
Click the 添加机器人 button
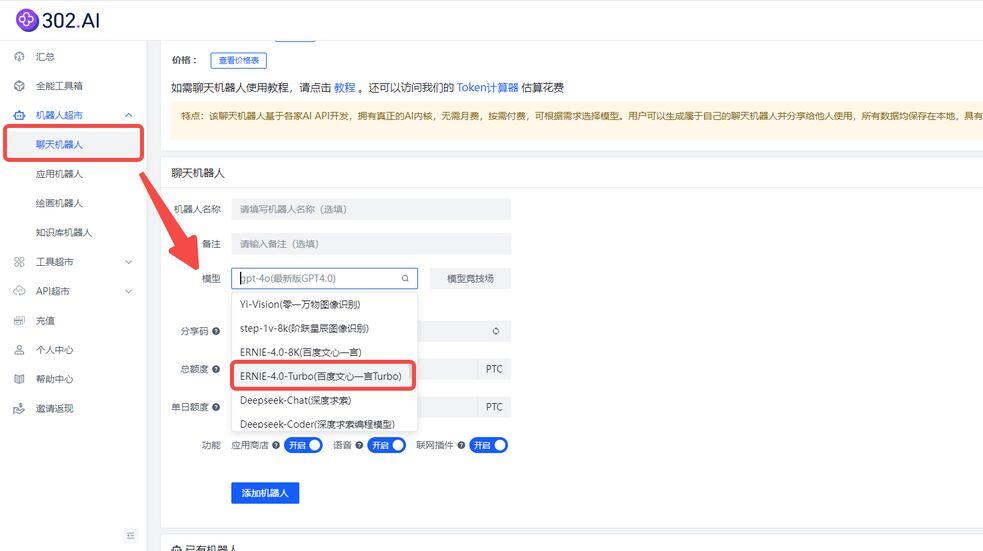pyautogui.click(x=265, y=493)
